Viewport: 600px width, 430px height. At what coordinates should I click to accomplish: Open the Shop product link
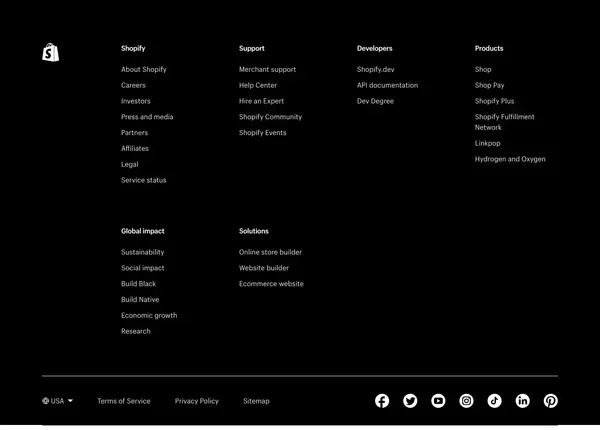pyautogui.click(x=483, y=69)
